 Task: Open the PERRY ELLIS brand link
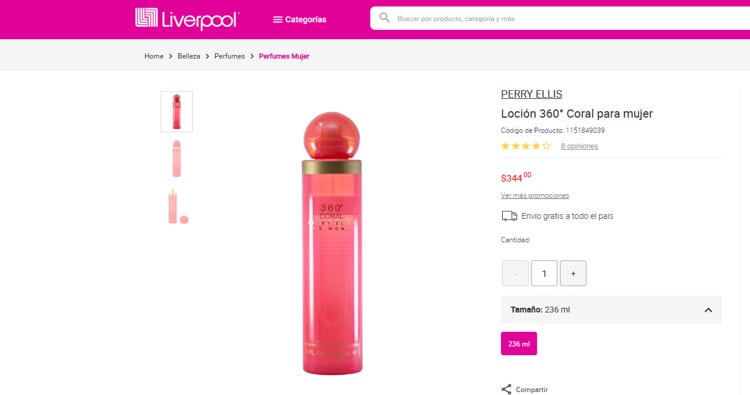click(x=531, y=94)
